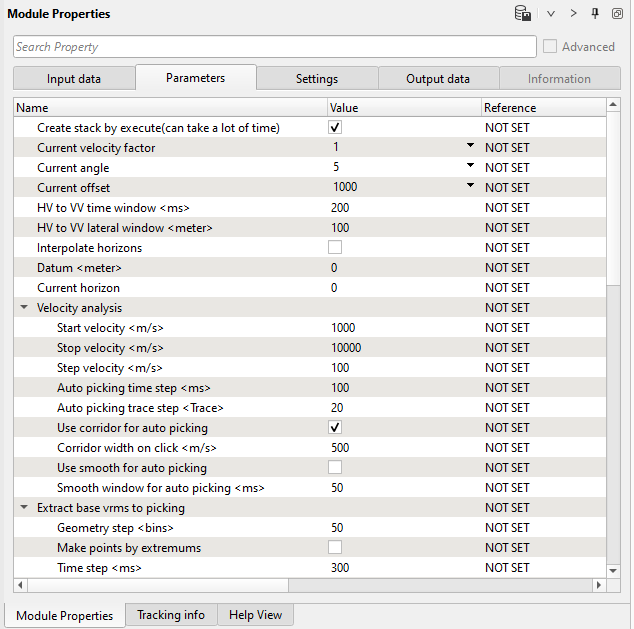Switch to the Tracking info tab
The image size is (634, 629).
pos(171,615)
